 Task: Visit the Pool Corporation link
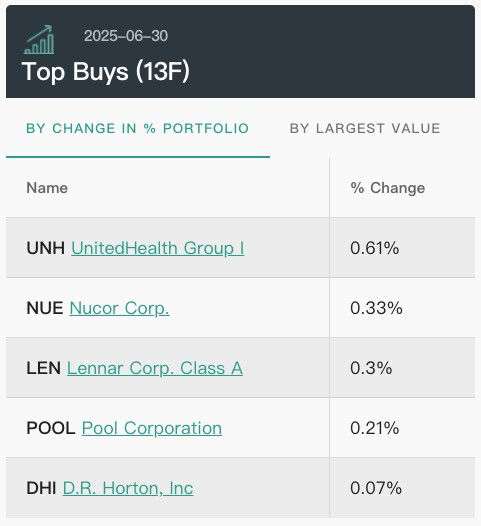(x=152, y=428)
